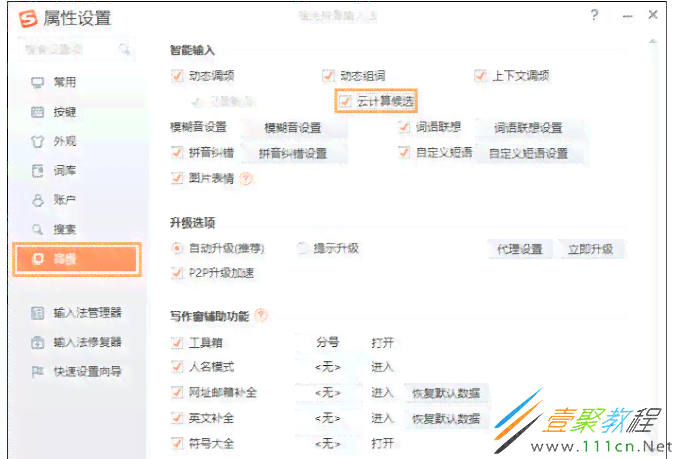The image size is (677, 459).
Task: Click the search magnifier icon in sidebar search box
Action: (x=124, y=49)
